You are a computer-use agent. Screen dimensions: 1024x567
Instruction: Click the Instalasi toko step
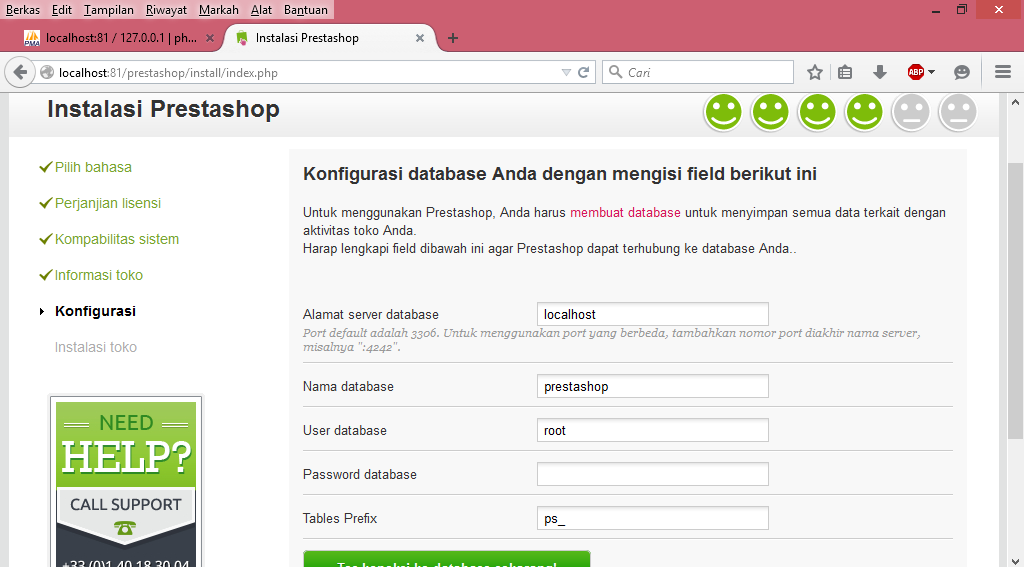point(95,347)
